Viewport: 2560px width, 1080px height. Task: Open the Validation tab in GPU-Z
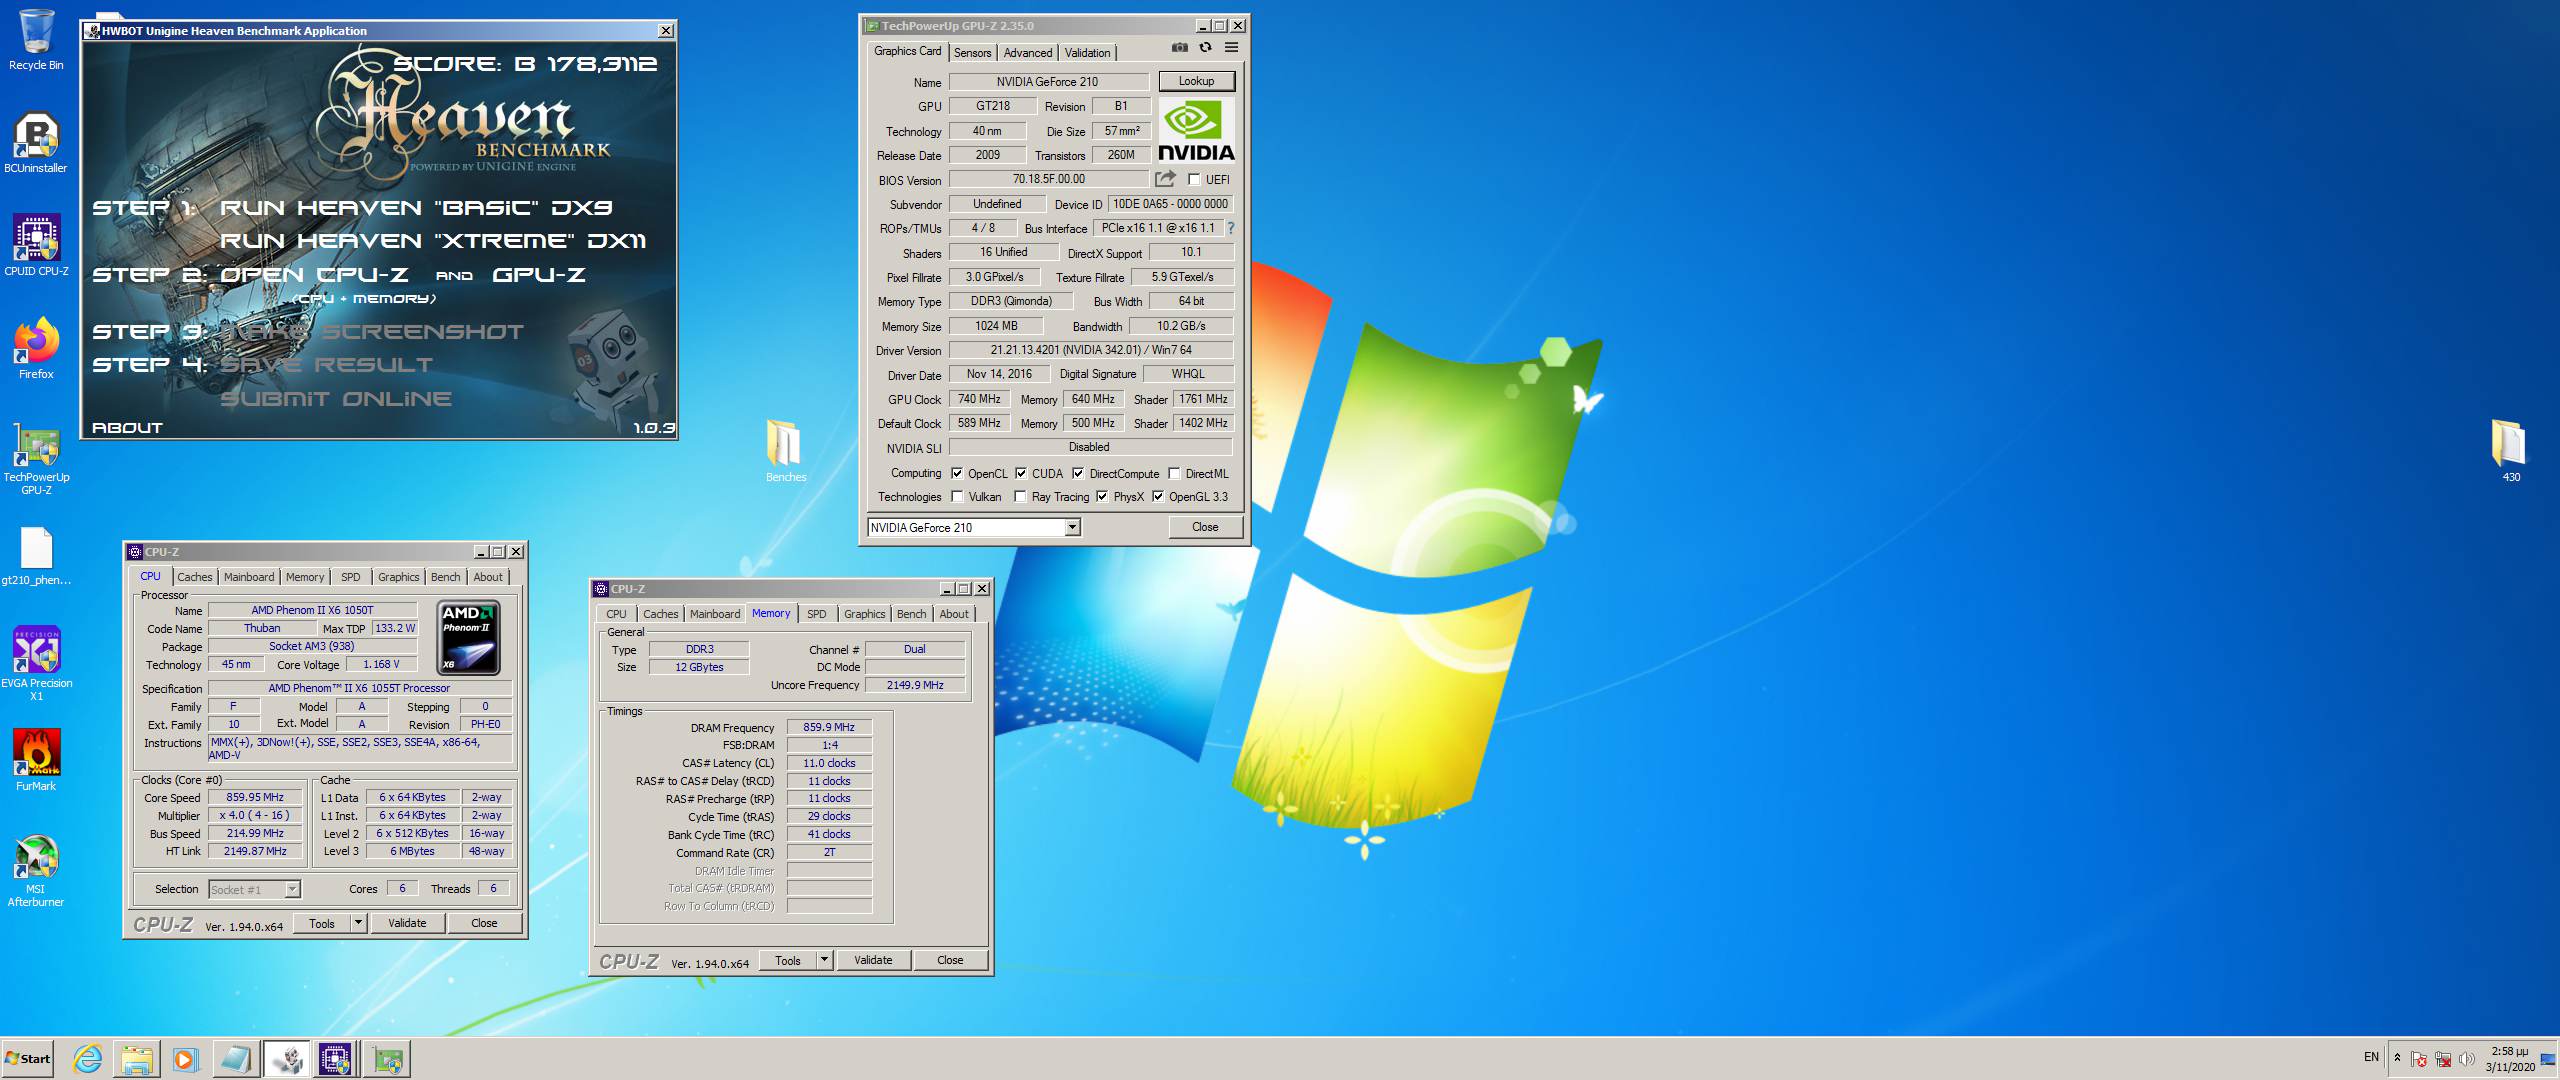pyautogui.click(x=1087, y=53)
